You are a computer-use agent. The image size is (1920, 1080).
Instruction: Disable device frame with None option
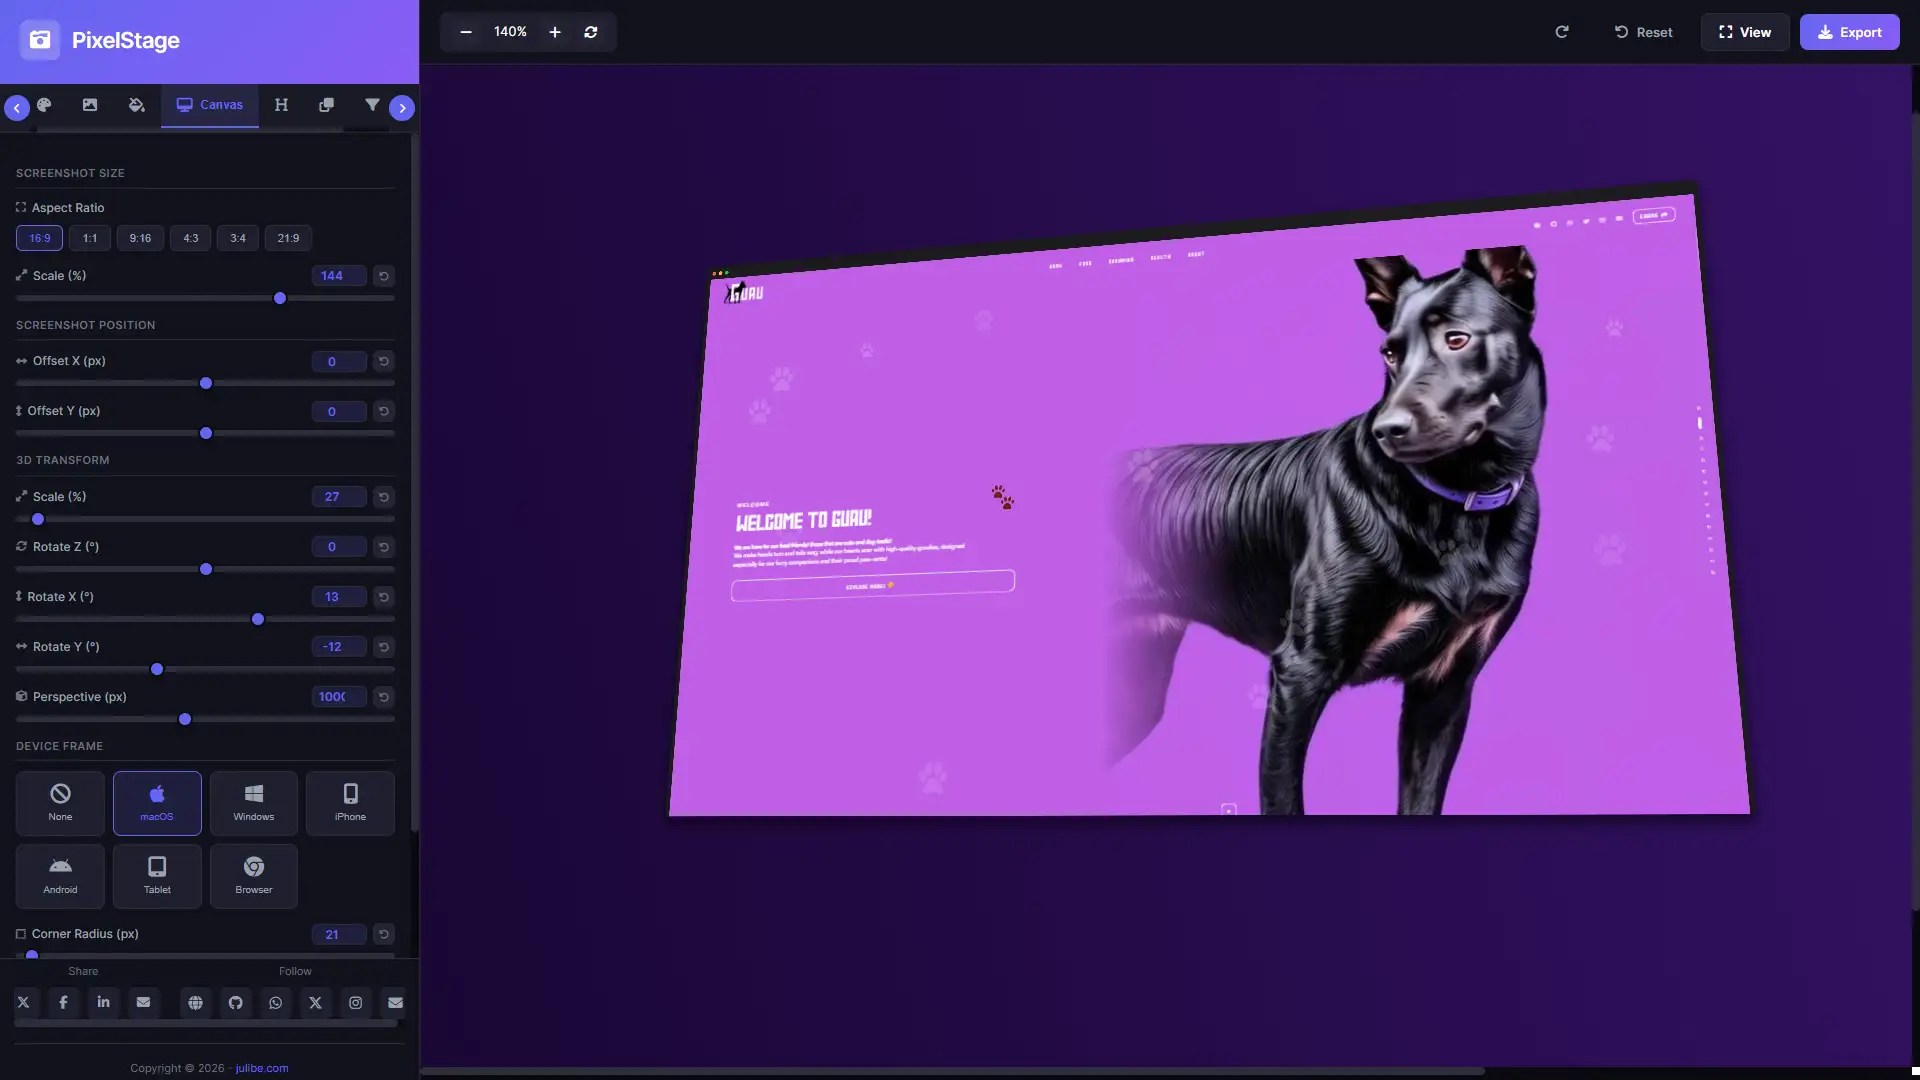[x=60, y=803]
